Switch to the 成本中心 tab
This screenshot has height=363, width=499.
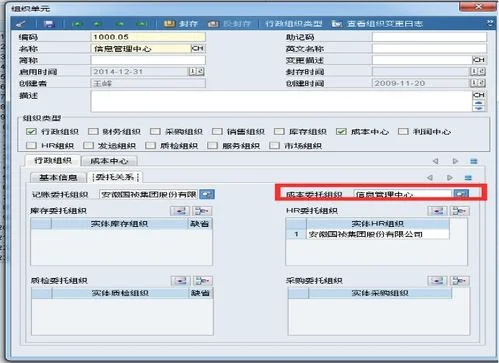[109, 161]
